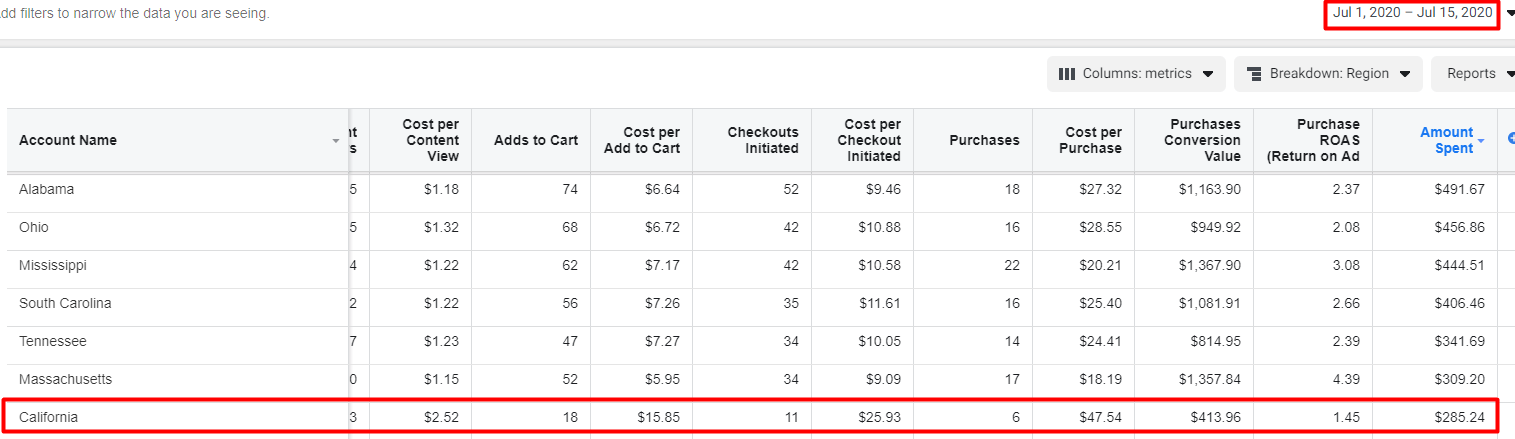Click the Cost per Purchase column header
The image size is (1515, 439).
click(x=1092, y=140)
